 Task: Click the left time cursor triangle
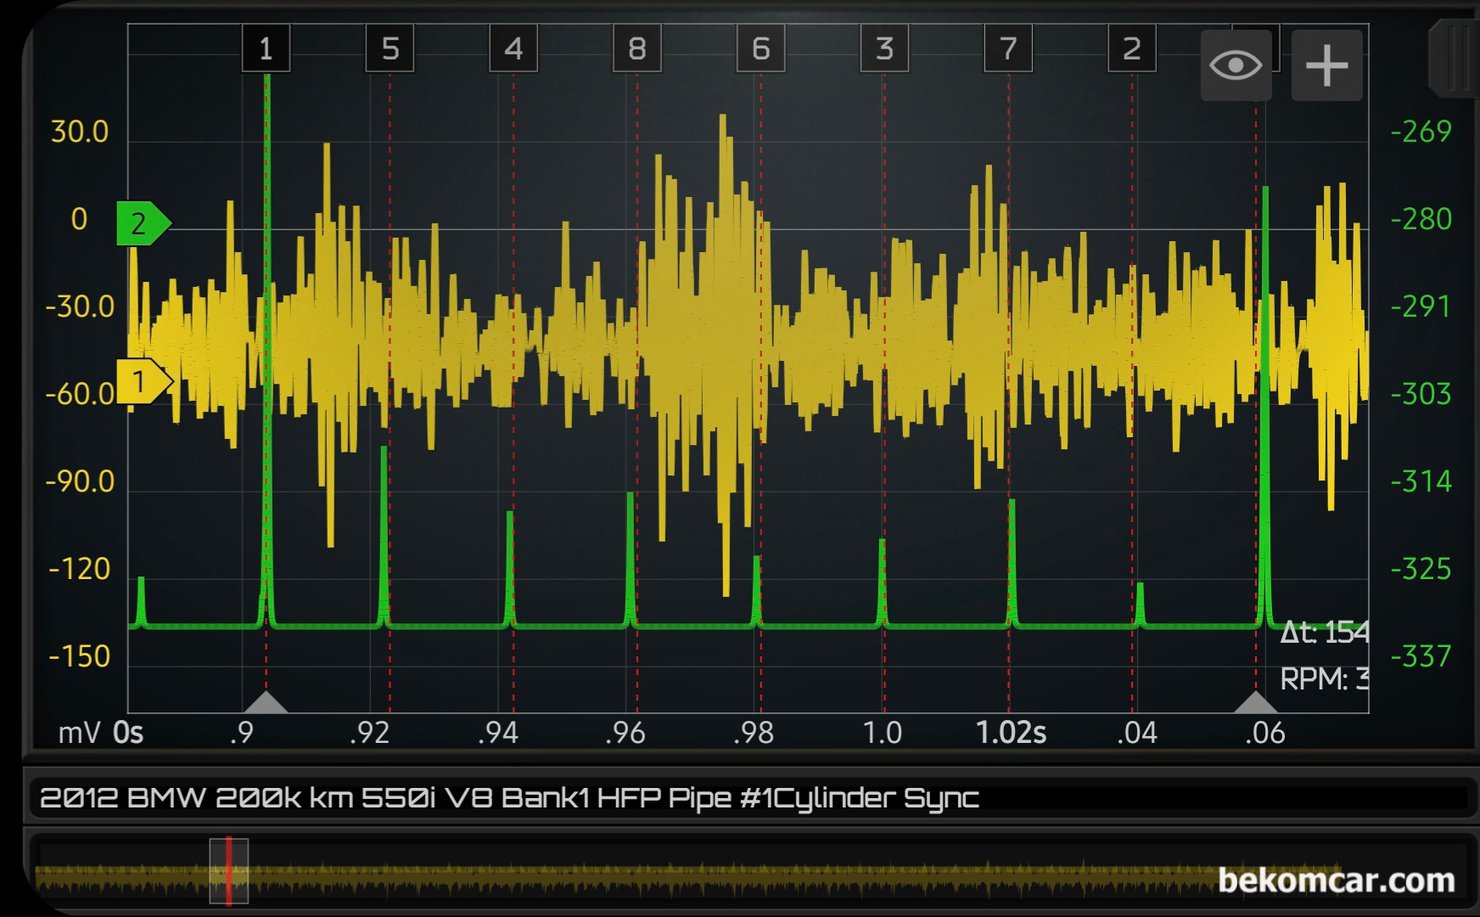pos(266,702)
